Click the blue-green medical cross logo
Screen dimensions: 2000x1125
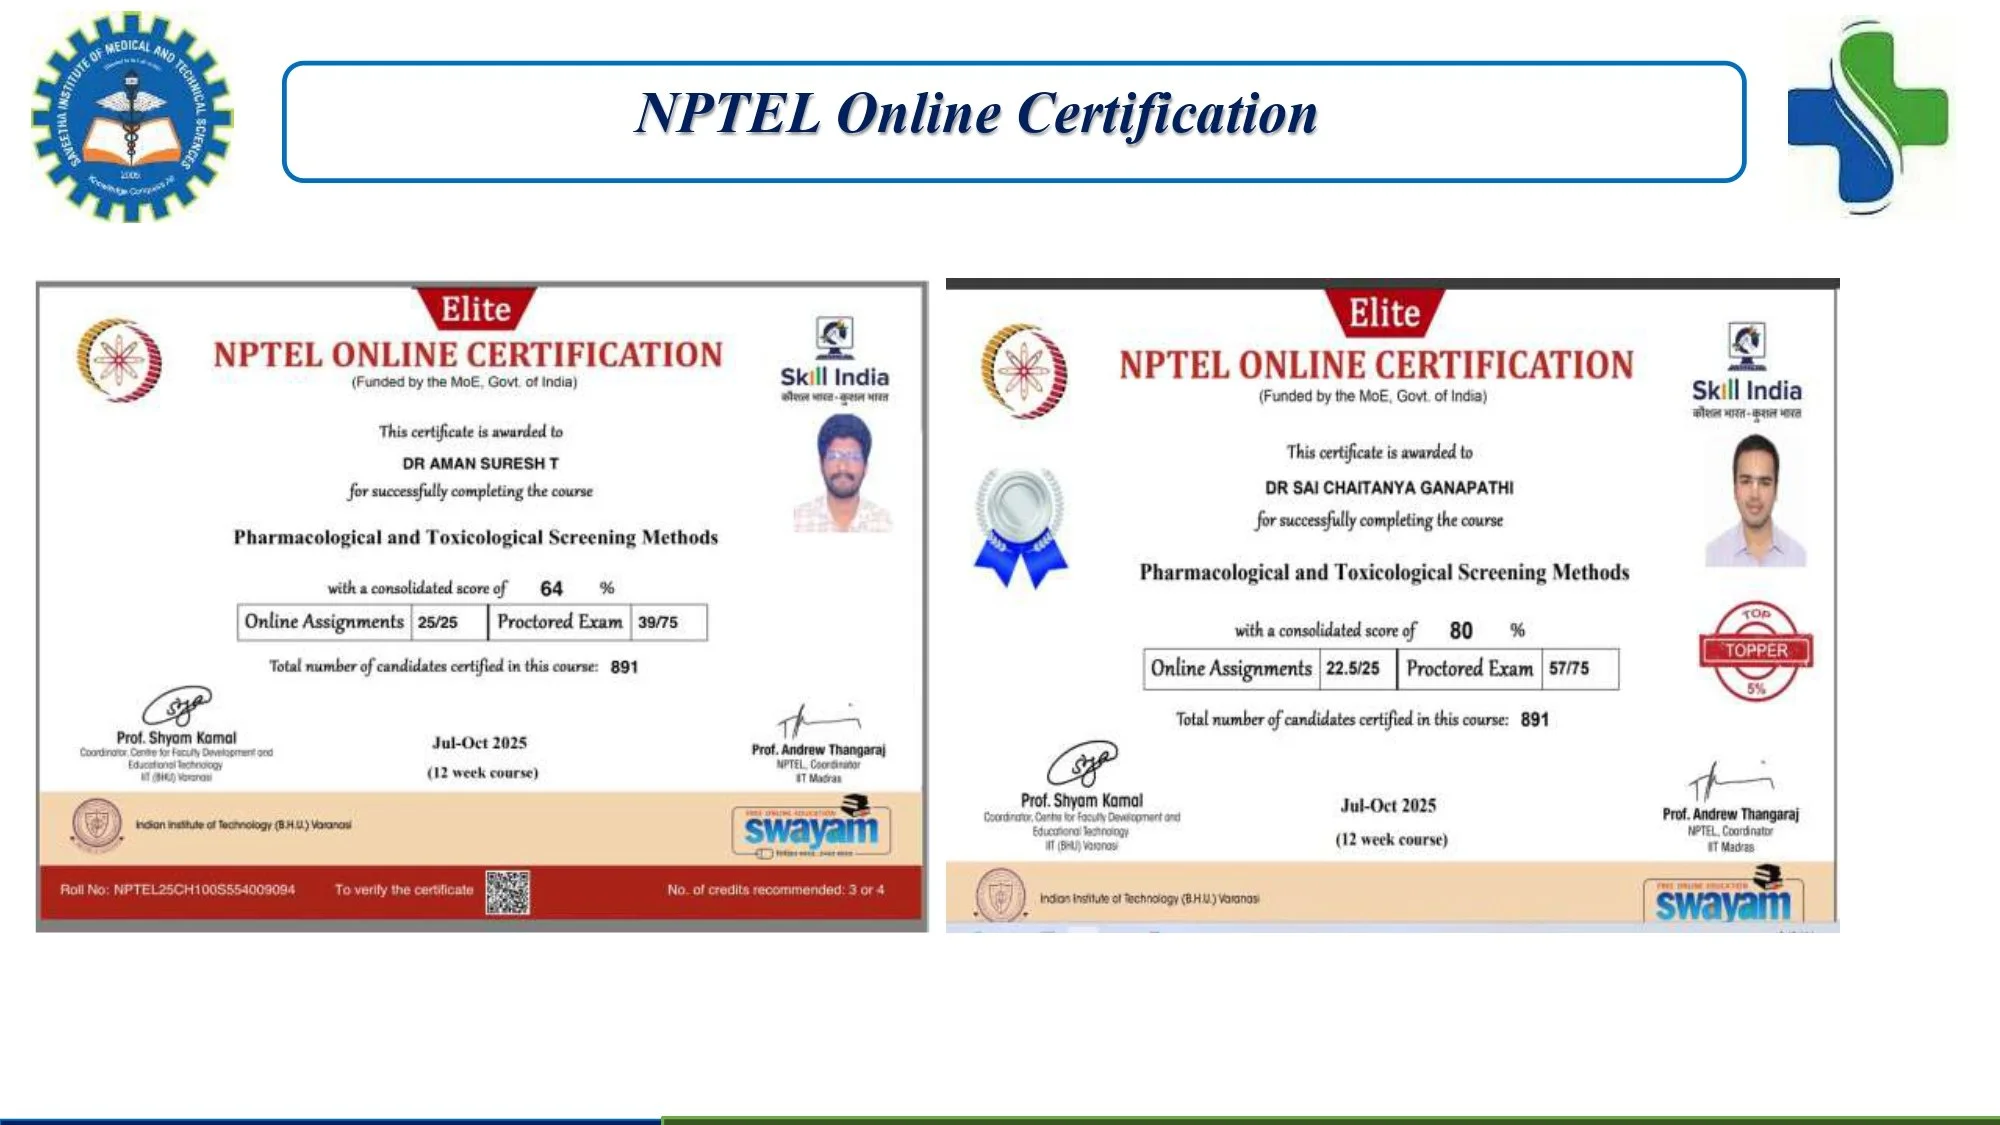[1868, 117]
